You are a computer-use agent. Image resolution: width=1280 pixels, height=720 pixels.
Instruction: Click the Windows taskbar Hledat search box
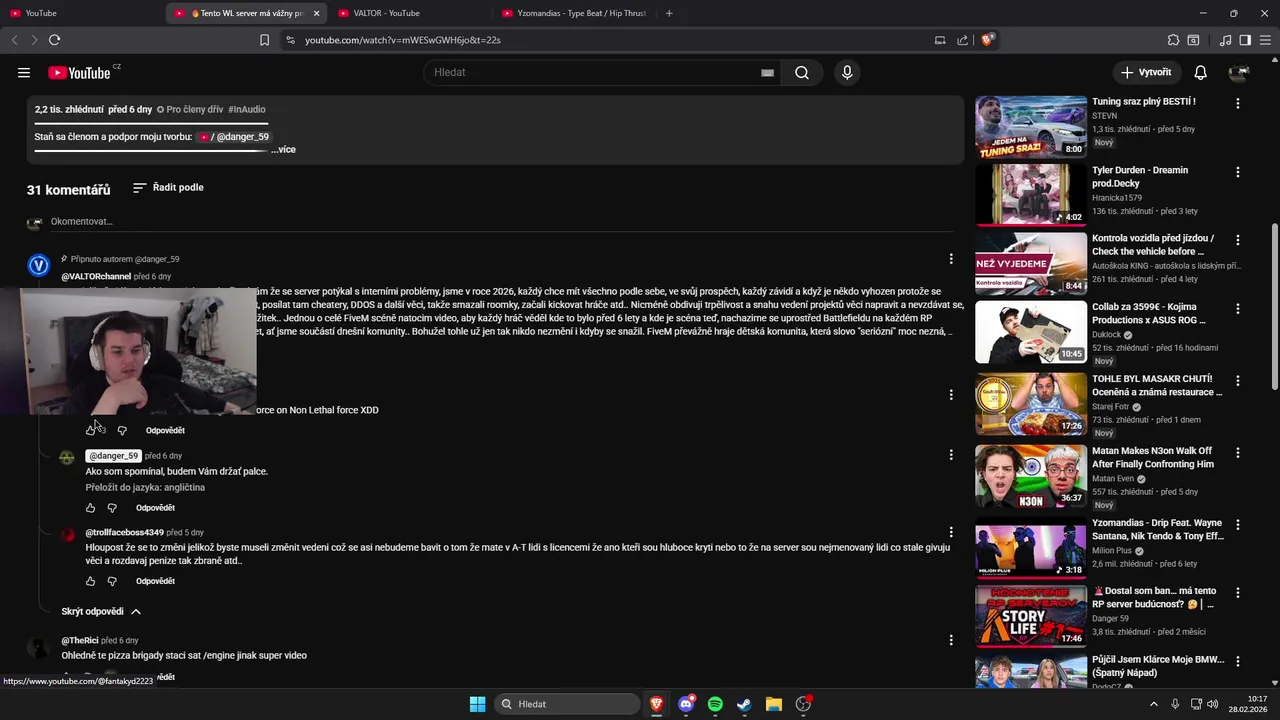568,704
